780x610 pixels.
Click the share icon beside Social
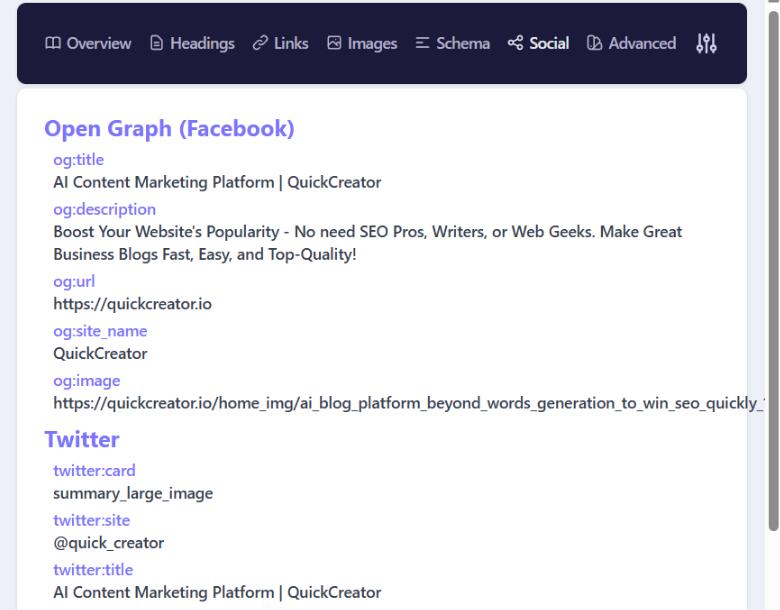pyautogui.click(x=515, y=43)
